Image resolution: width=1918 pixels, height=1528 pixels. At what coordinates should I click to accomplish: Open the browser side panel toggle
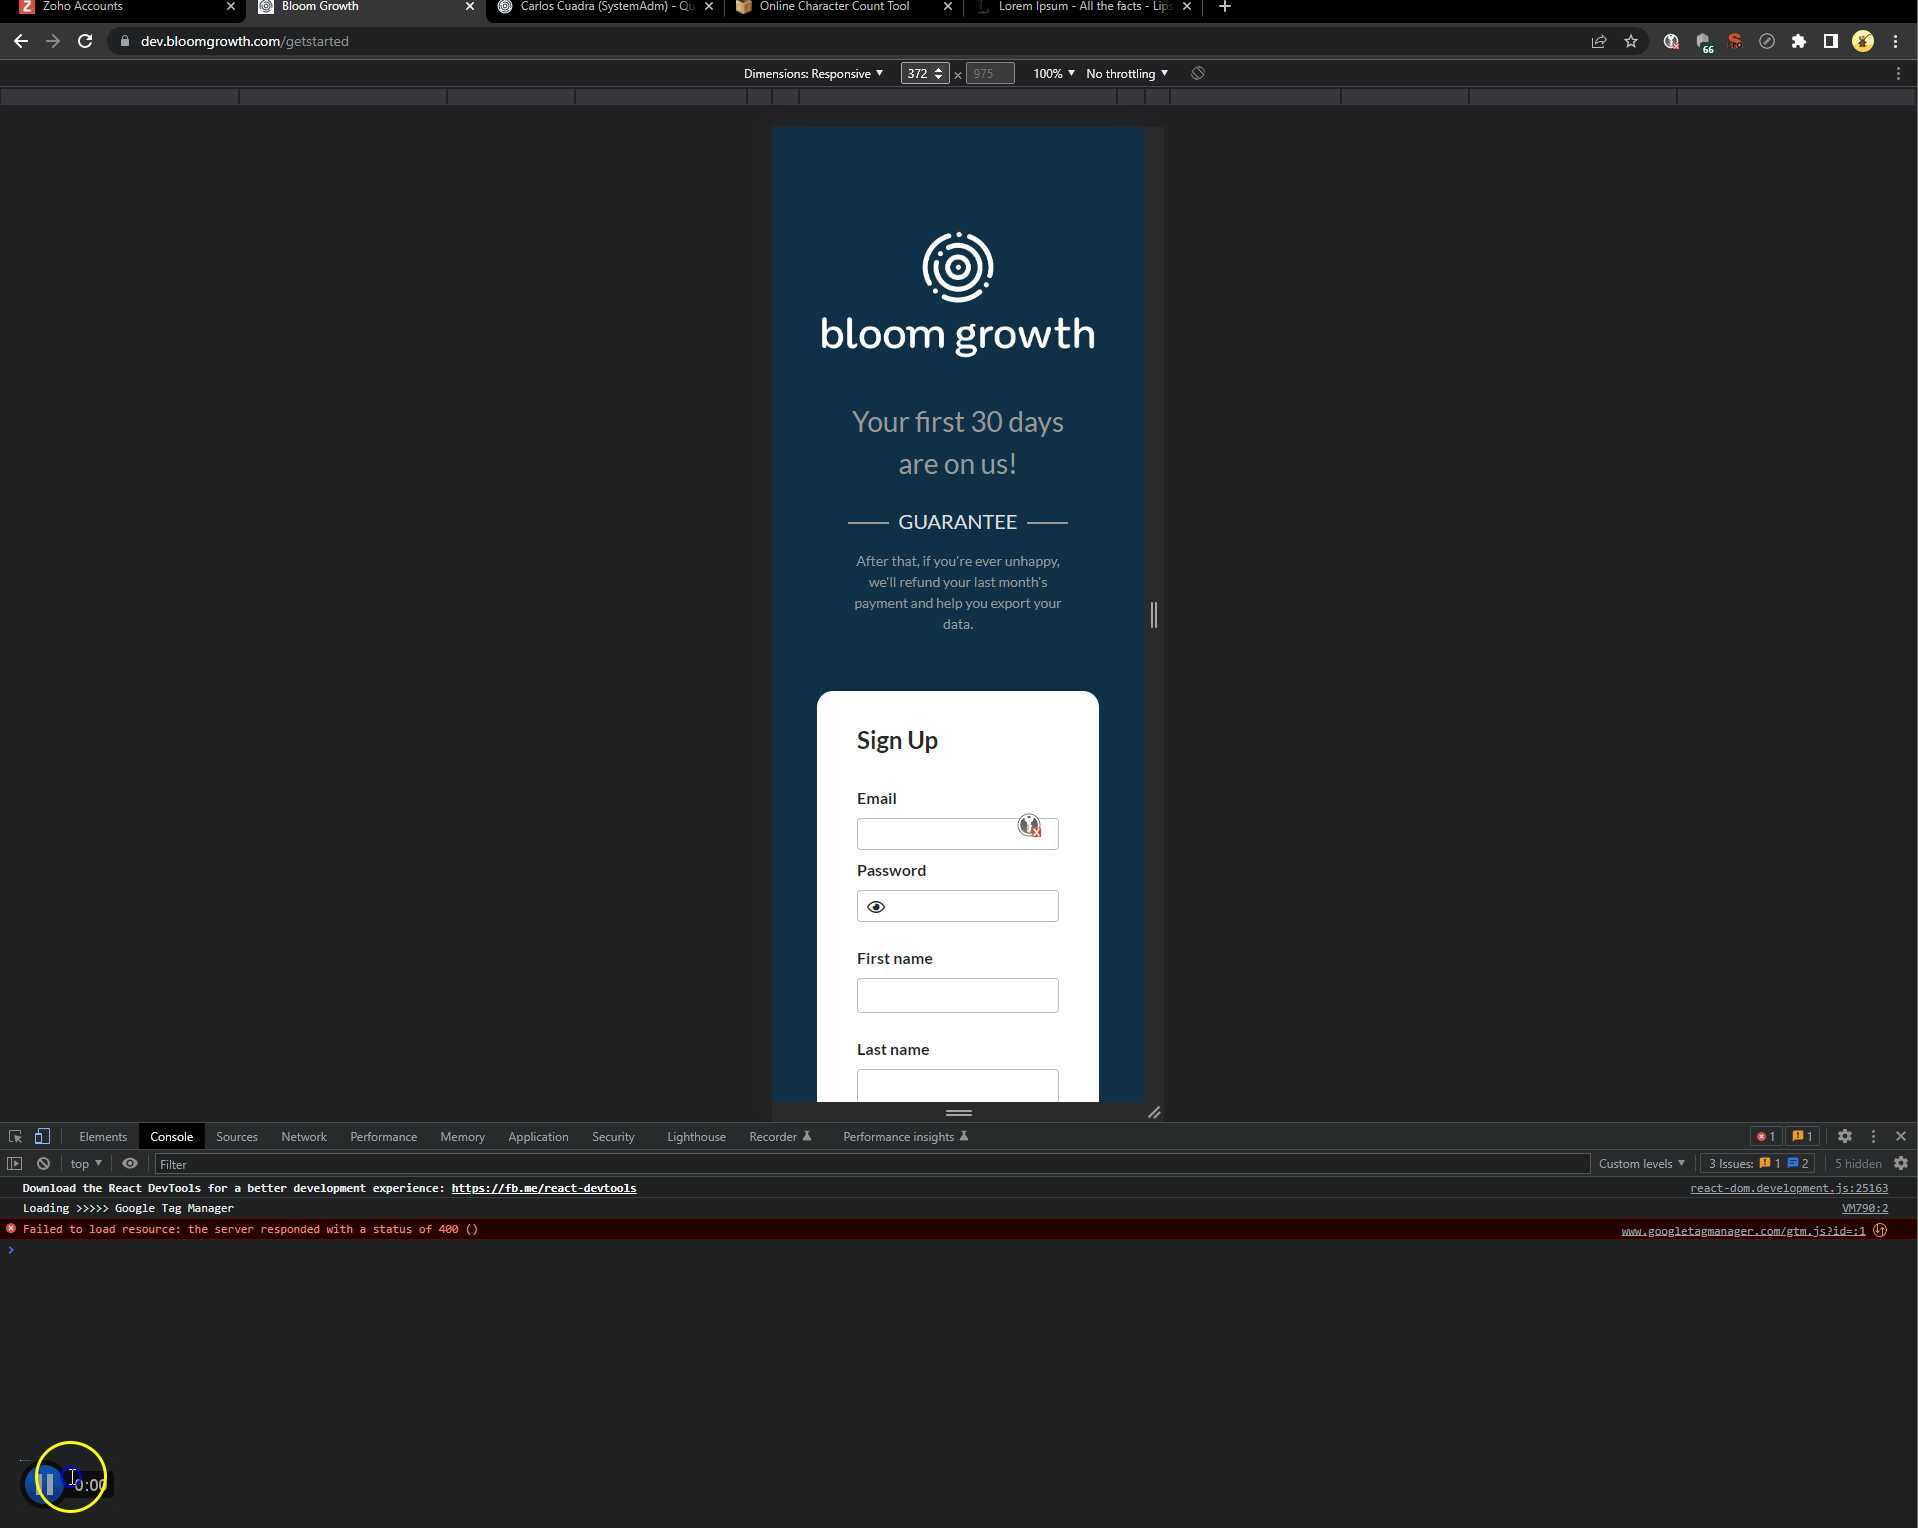click(1830, 41)
